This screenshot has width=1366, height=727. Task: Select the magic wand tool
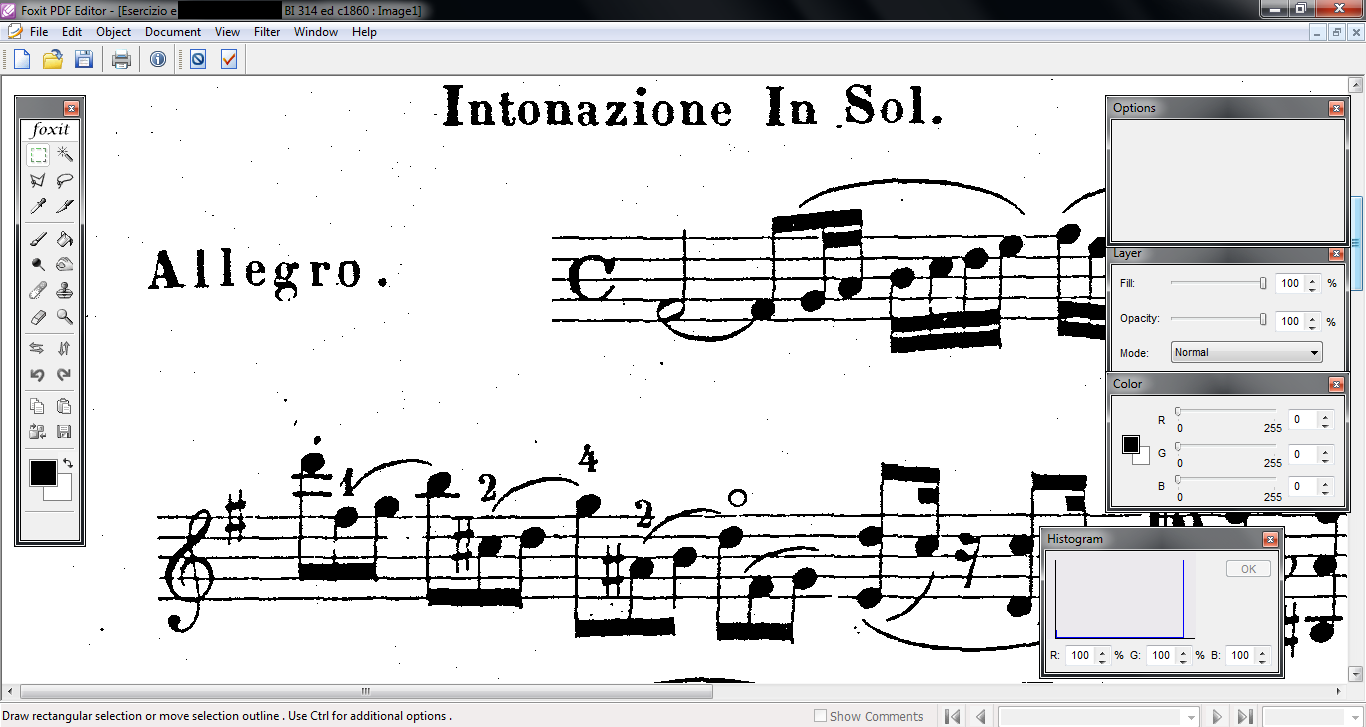[64, 155]
